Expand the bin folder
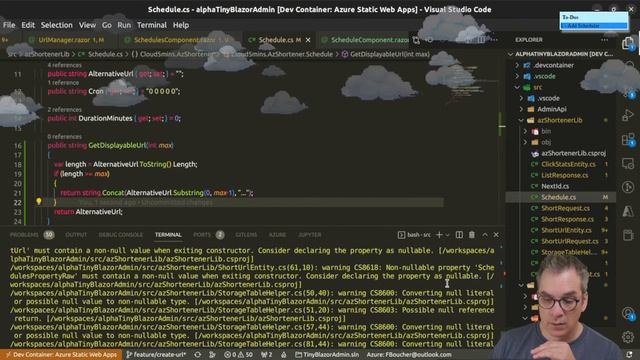 pyautogui.click(x=525, y=131)
